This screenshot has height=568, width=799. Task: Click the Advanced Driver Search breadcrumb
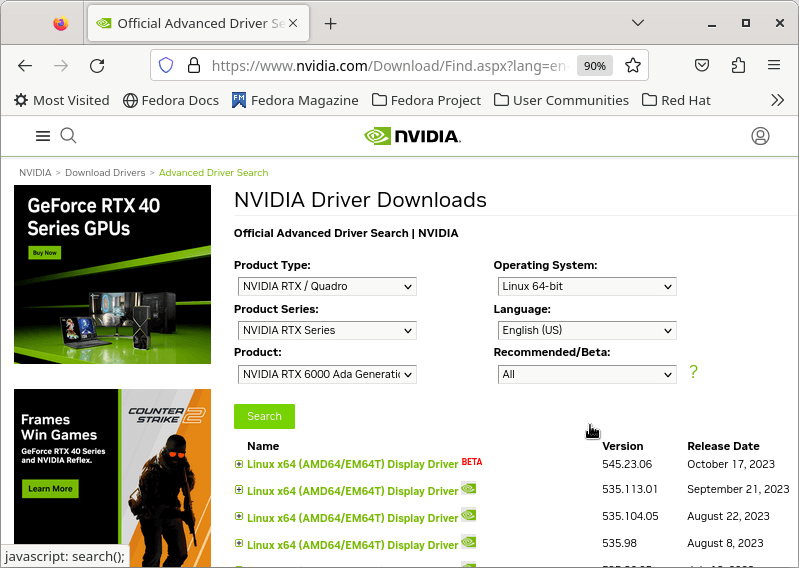214,173
